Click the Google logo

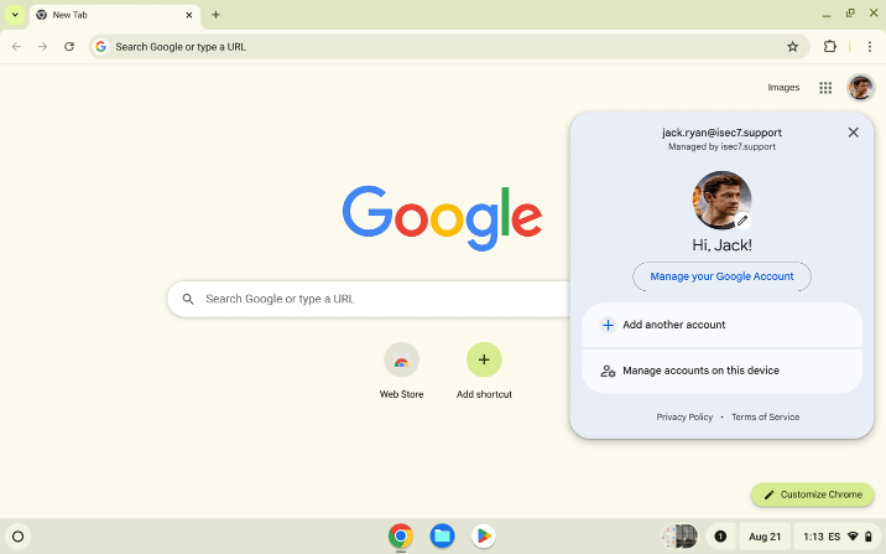click(442, 218)
